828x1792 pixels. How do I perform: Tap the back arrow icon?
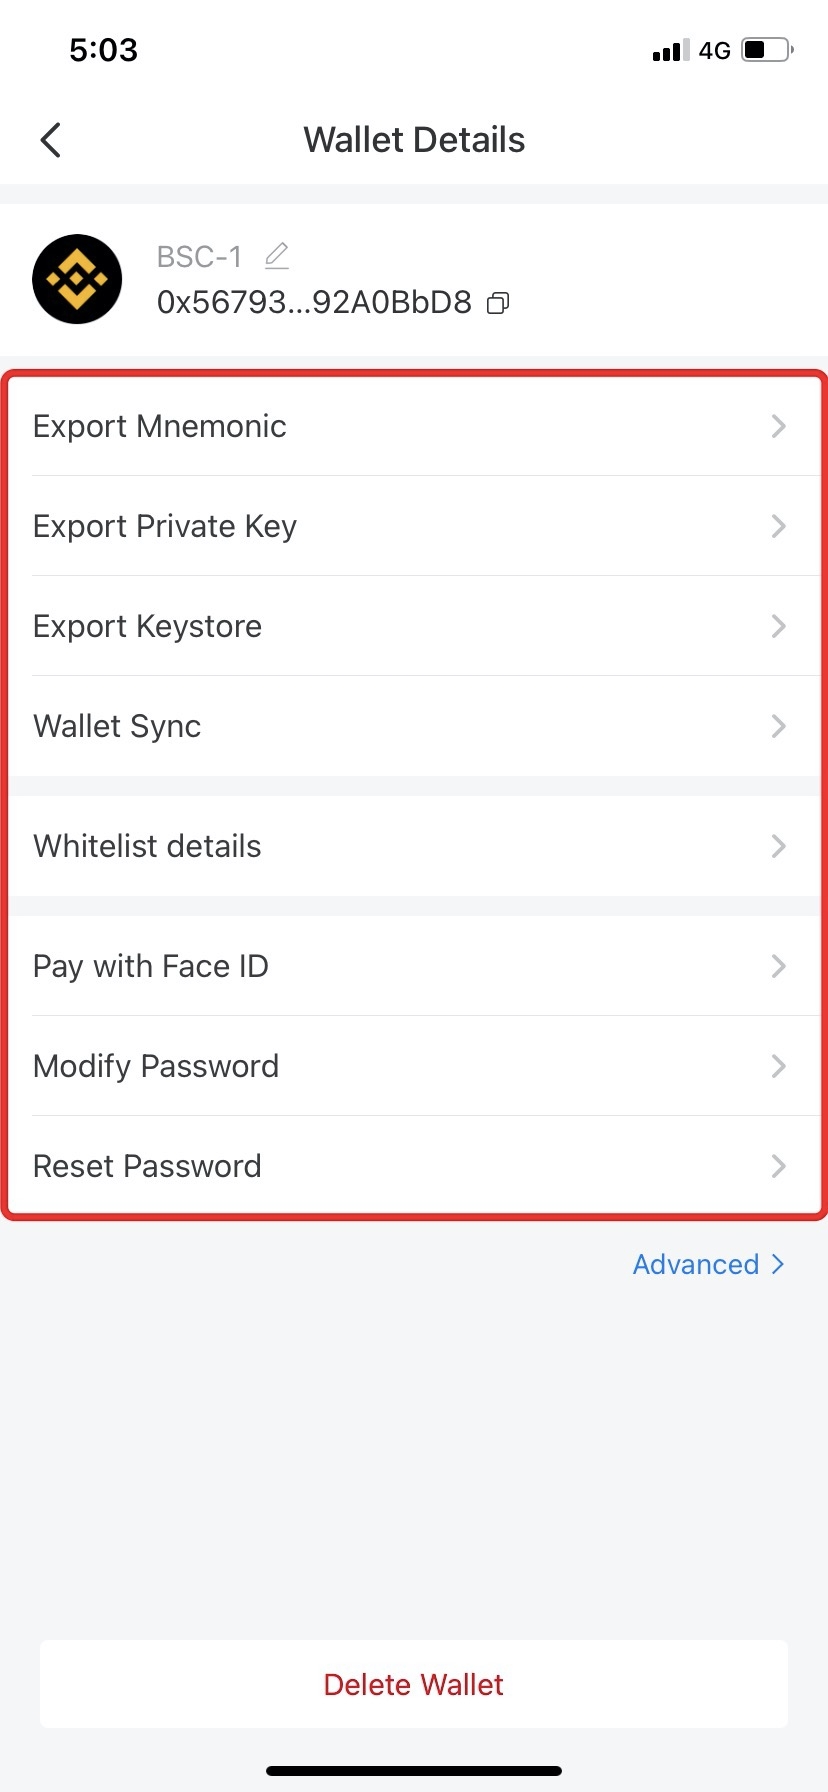51,140
